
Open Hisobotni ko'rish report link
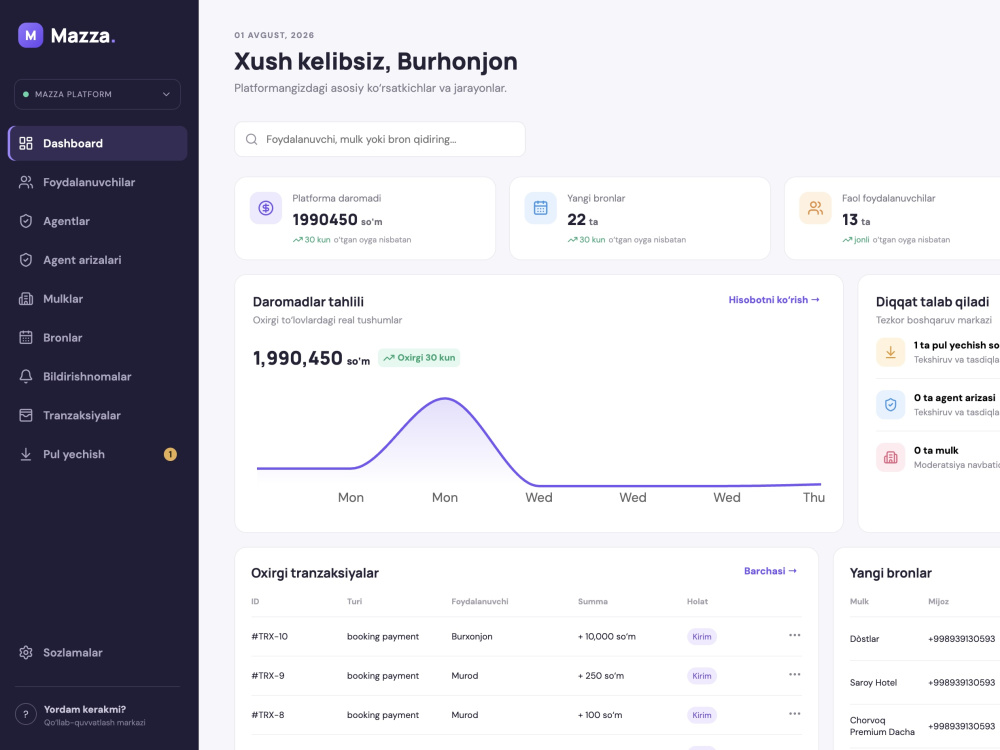(774, 300)
